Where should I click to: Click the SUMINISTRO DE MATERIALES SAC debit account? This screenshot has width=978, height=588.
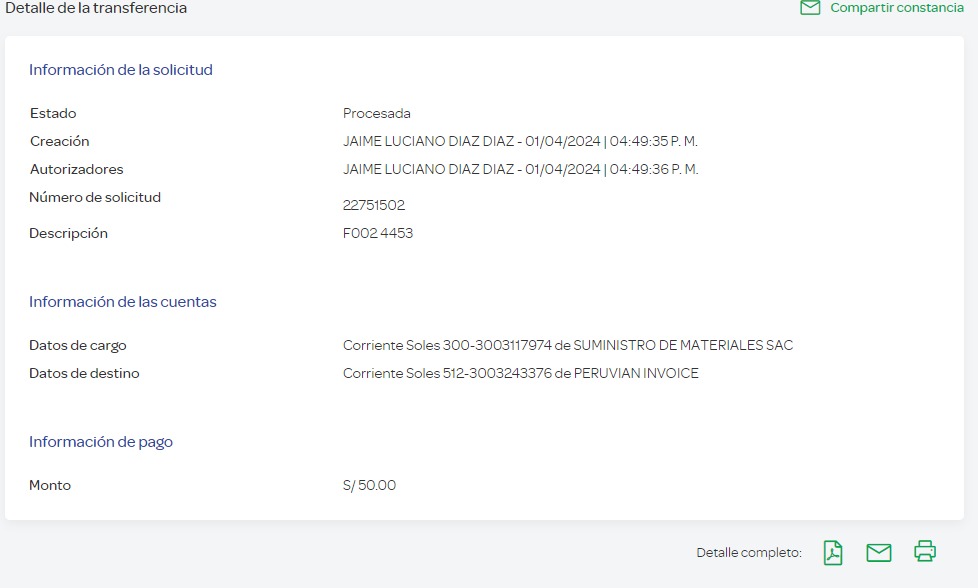click(567, 346)
